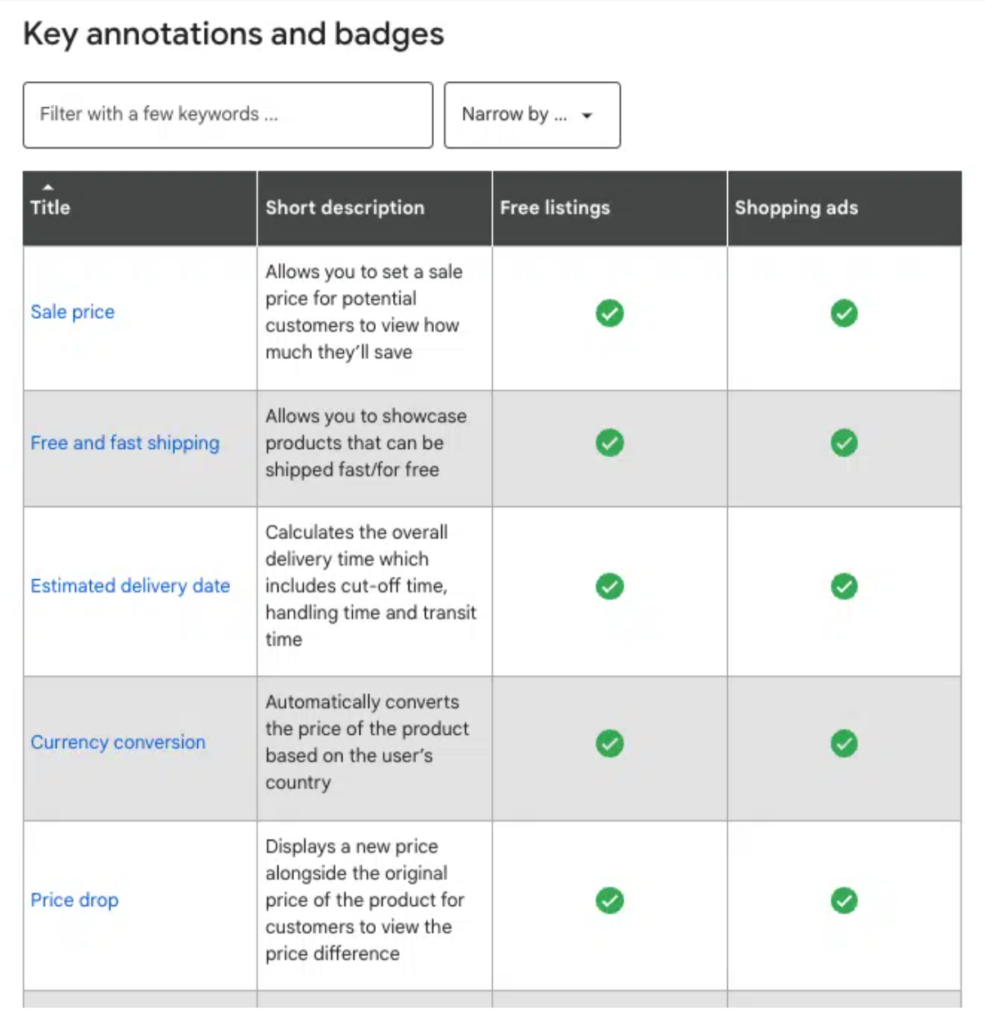Click Sale price free listings green checkmark
Viewport: 985px width, 1024px height.
pos(609,314)
